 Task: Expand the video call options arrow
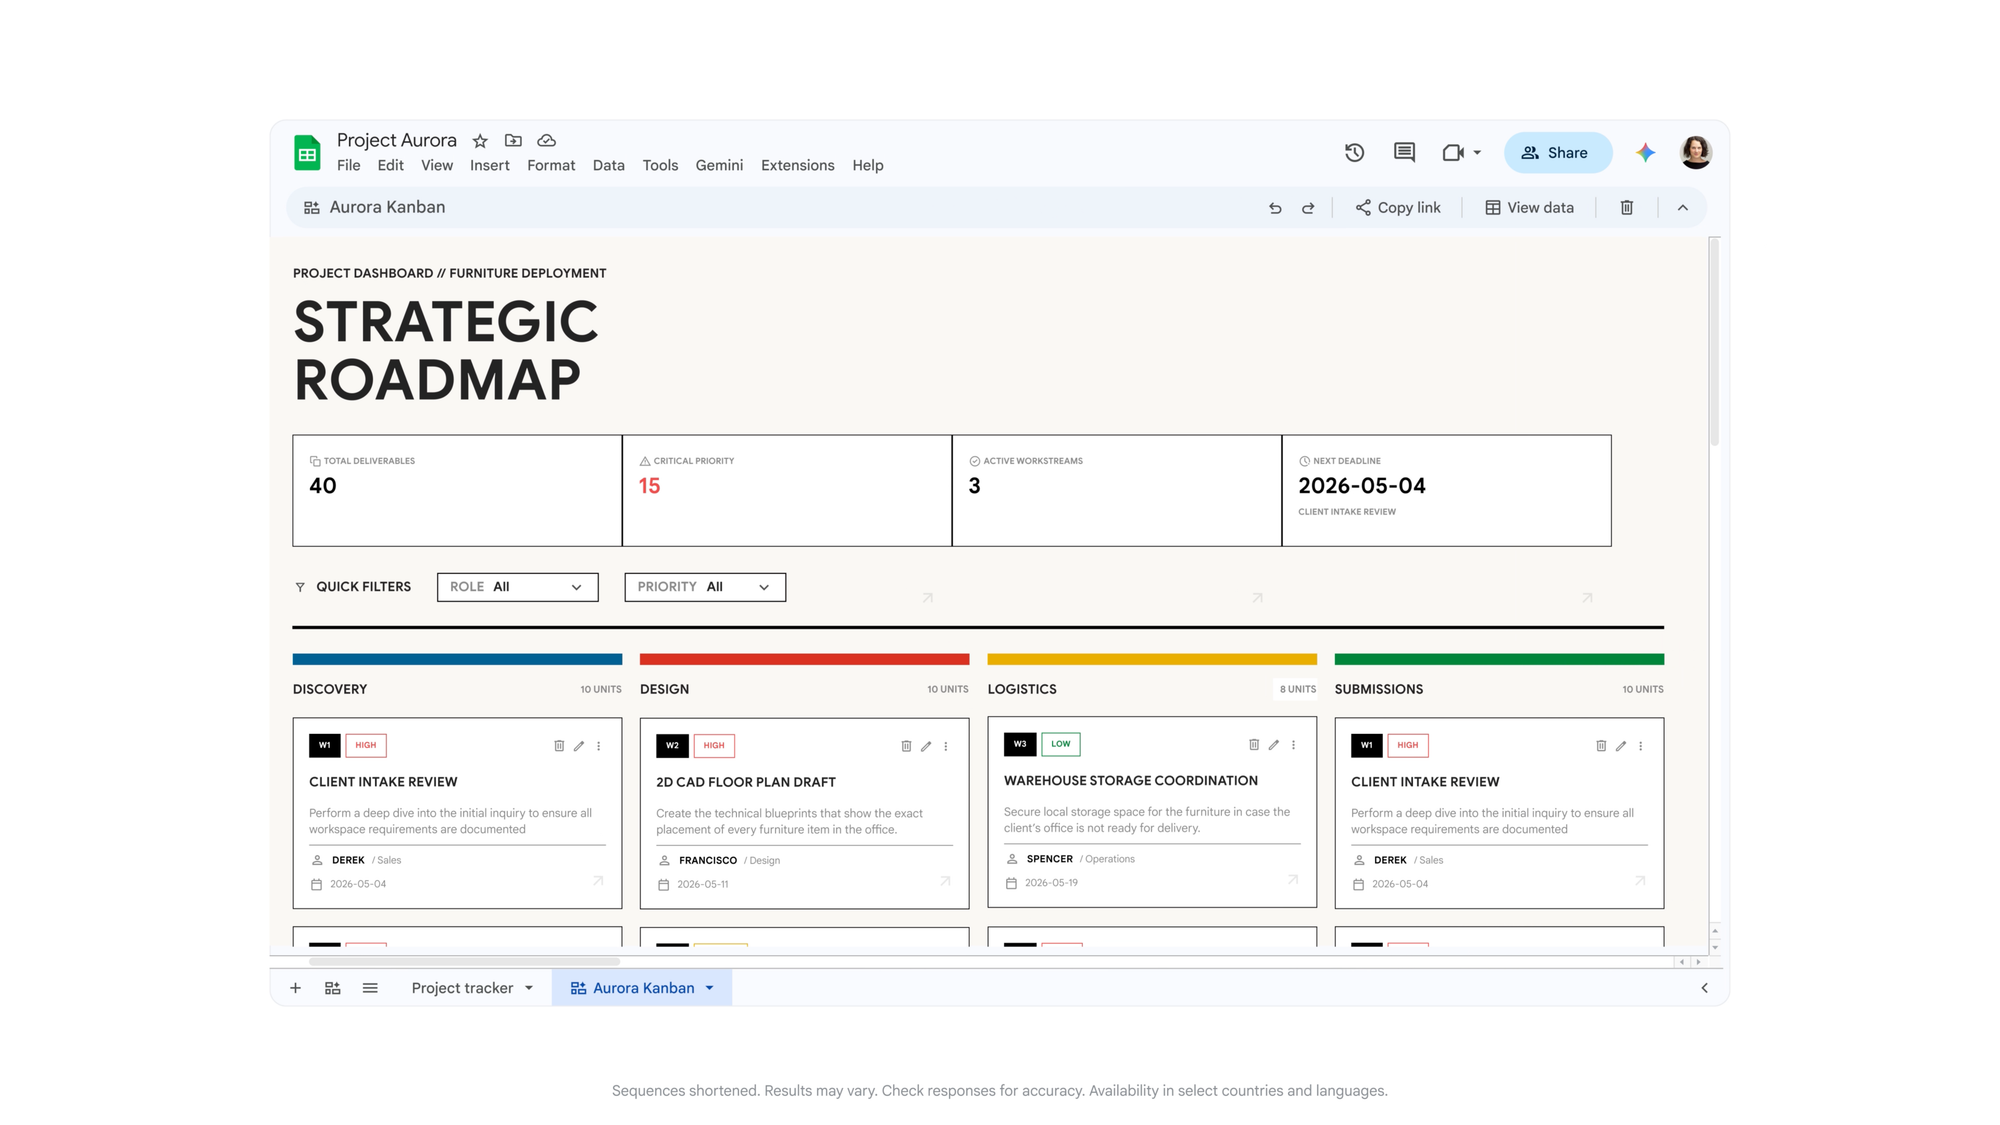[x=1477, y=153]
